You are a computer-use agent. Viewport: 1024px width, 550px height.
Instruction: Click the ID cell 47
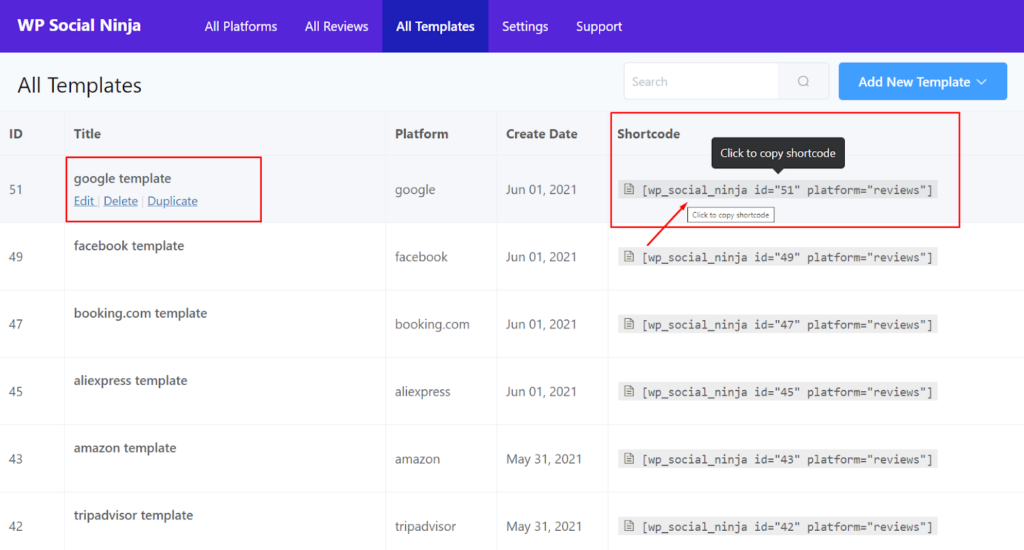pos(16,324)
